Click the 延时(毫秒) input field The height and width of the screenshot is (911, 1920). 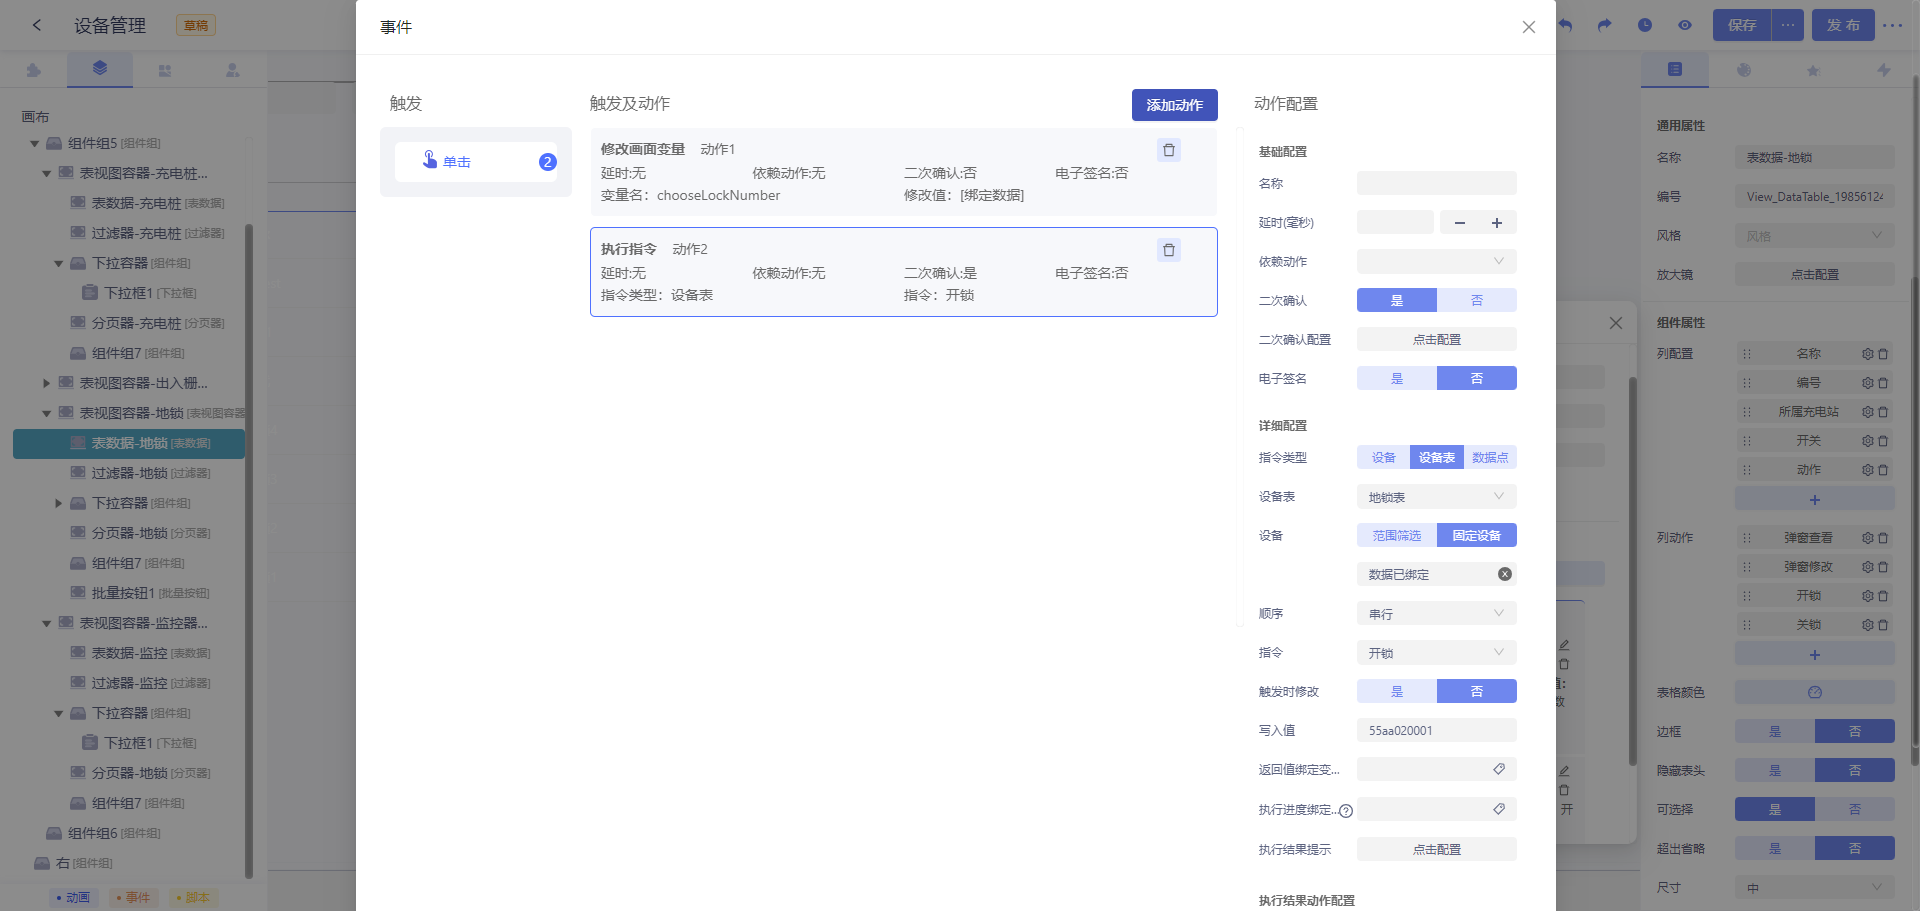click(x=1396, y=222)
